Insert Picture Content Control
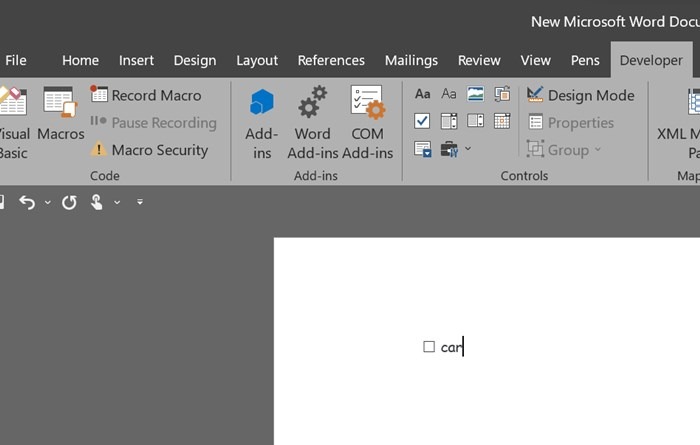Image resolution: width=700 pixels, height=445 pixels. [475, 94]
